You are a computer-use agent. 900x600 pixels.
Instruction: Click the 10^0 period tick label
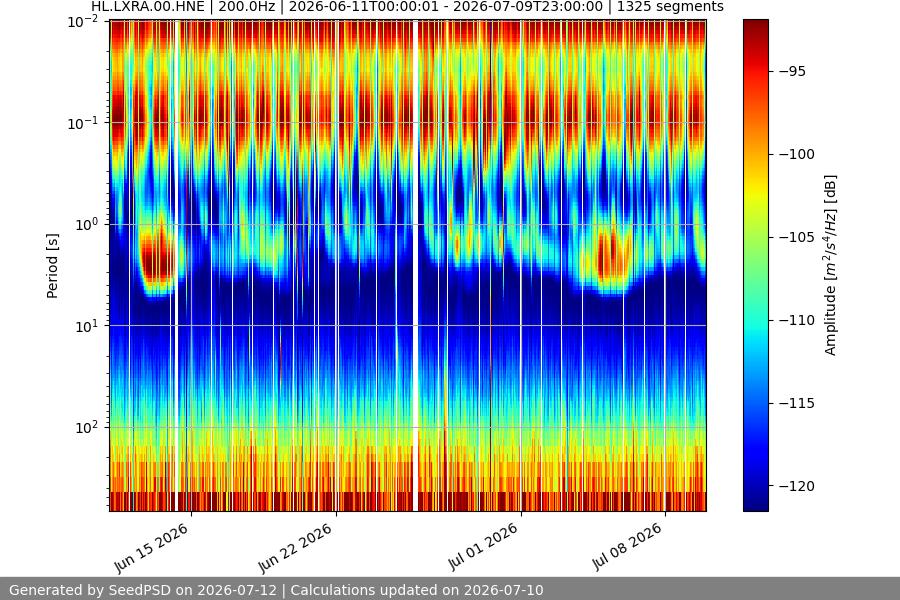(87, 225)
